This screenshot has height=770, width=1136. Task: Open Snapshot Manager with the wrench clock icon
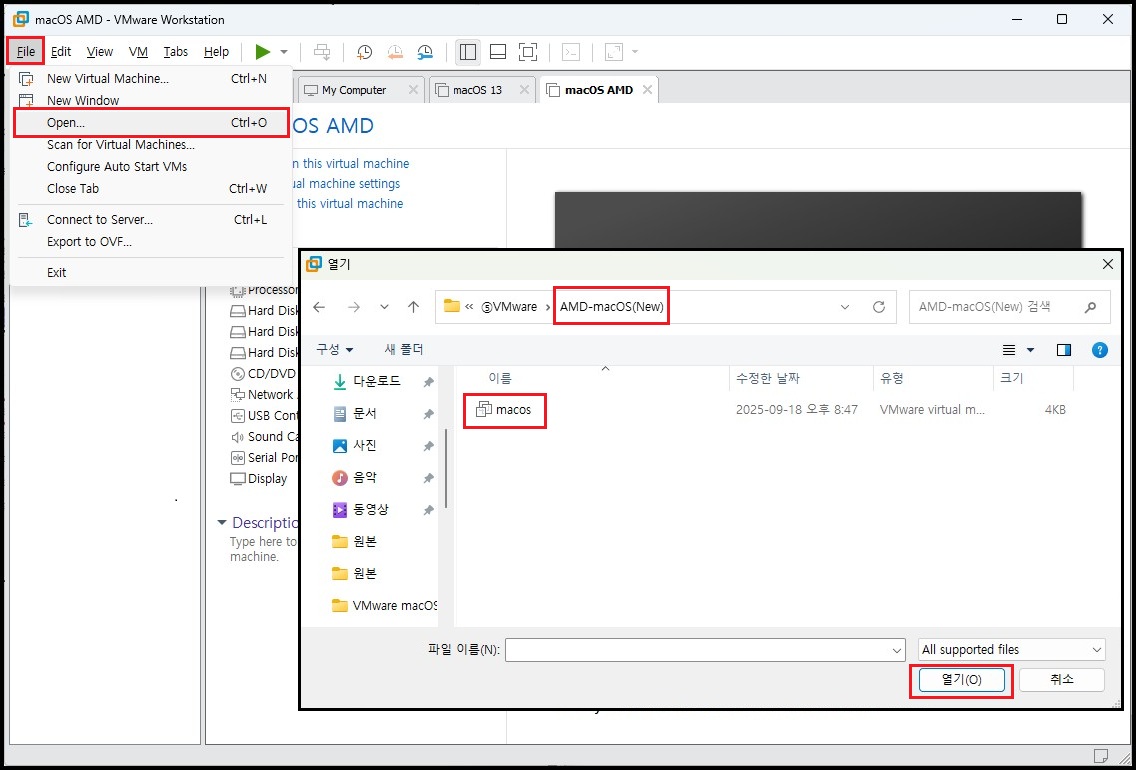[x=425, y=51]
